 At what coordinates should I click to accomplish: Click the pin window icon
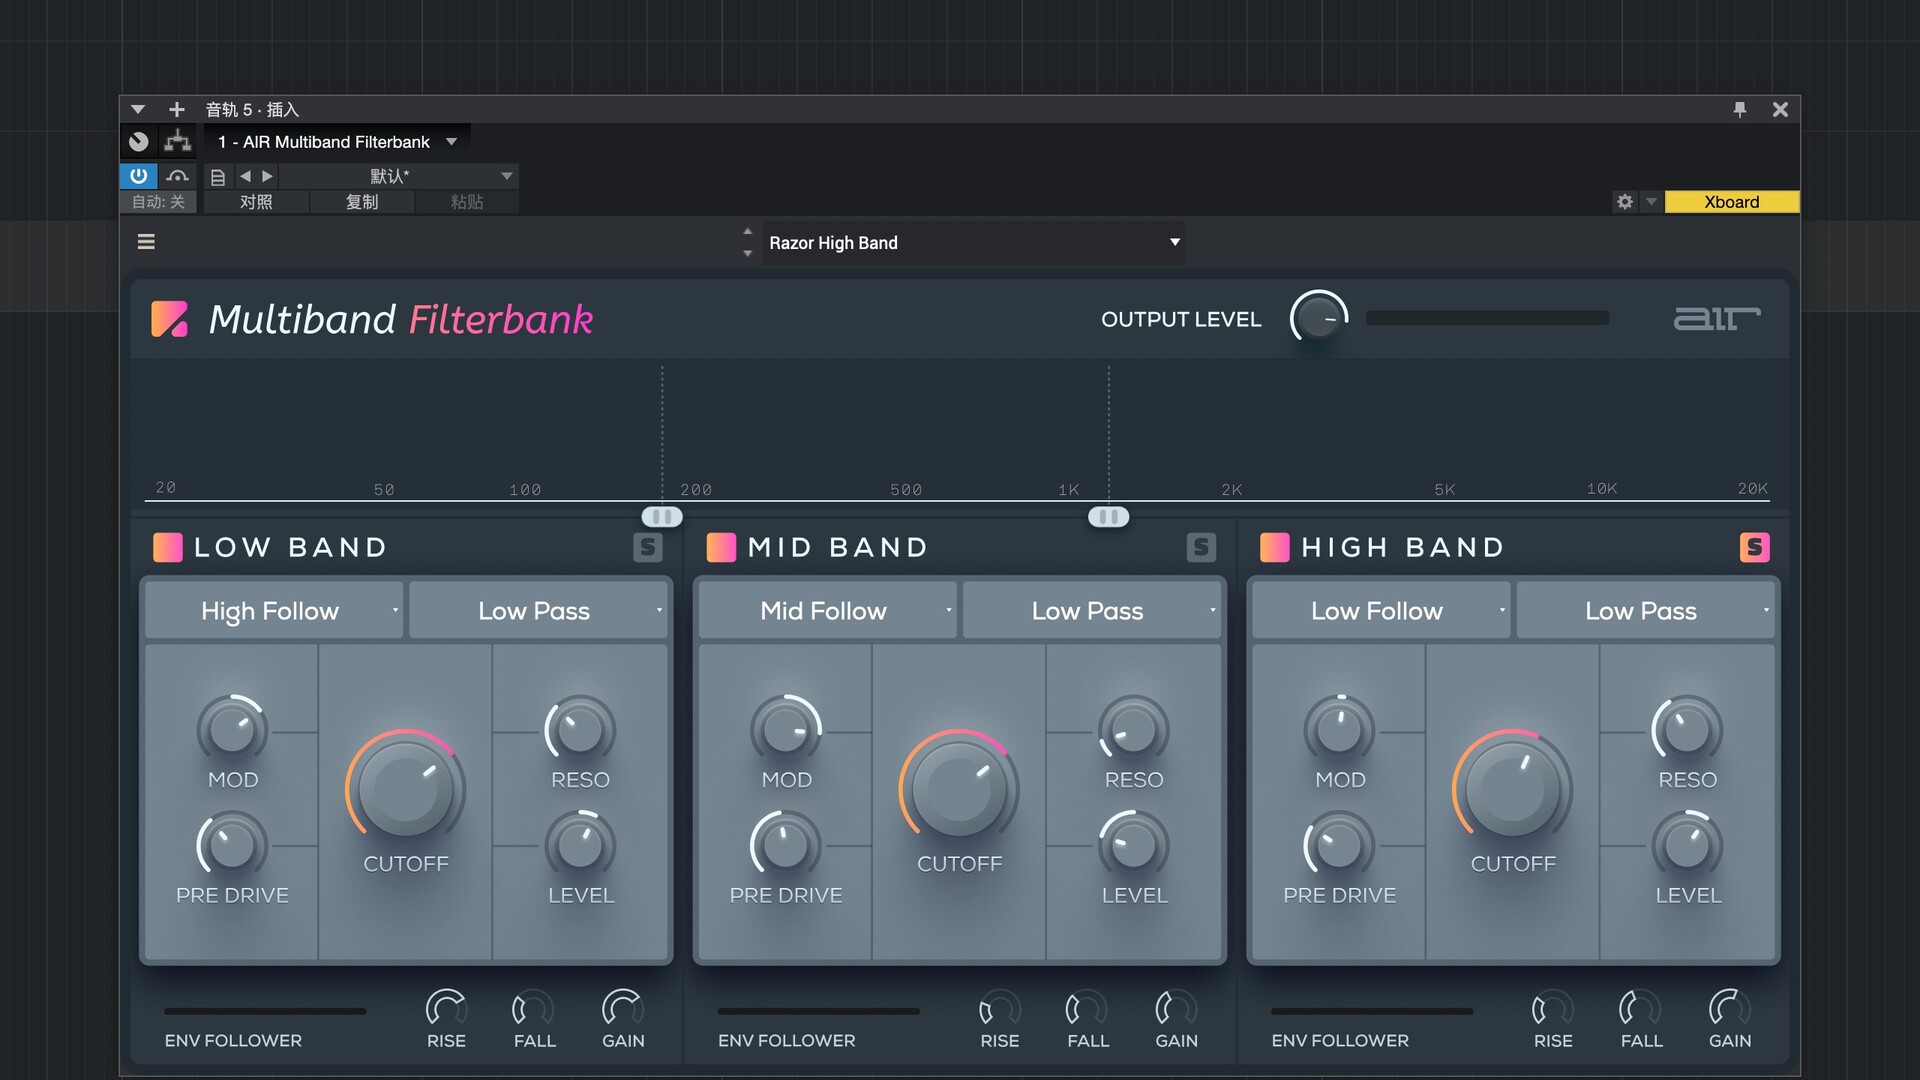click(x=1739, y=110)
